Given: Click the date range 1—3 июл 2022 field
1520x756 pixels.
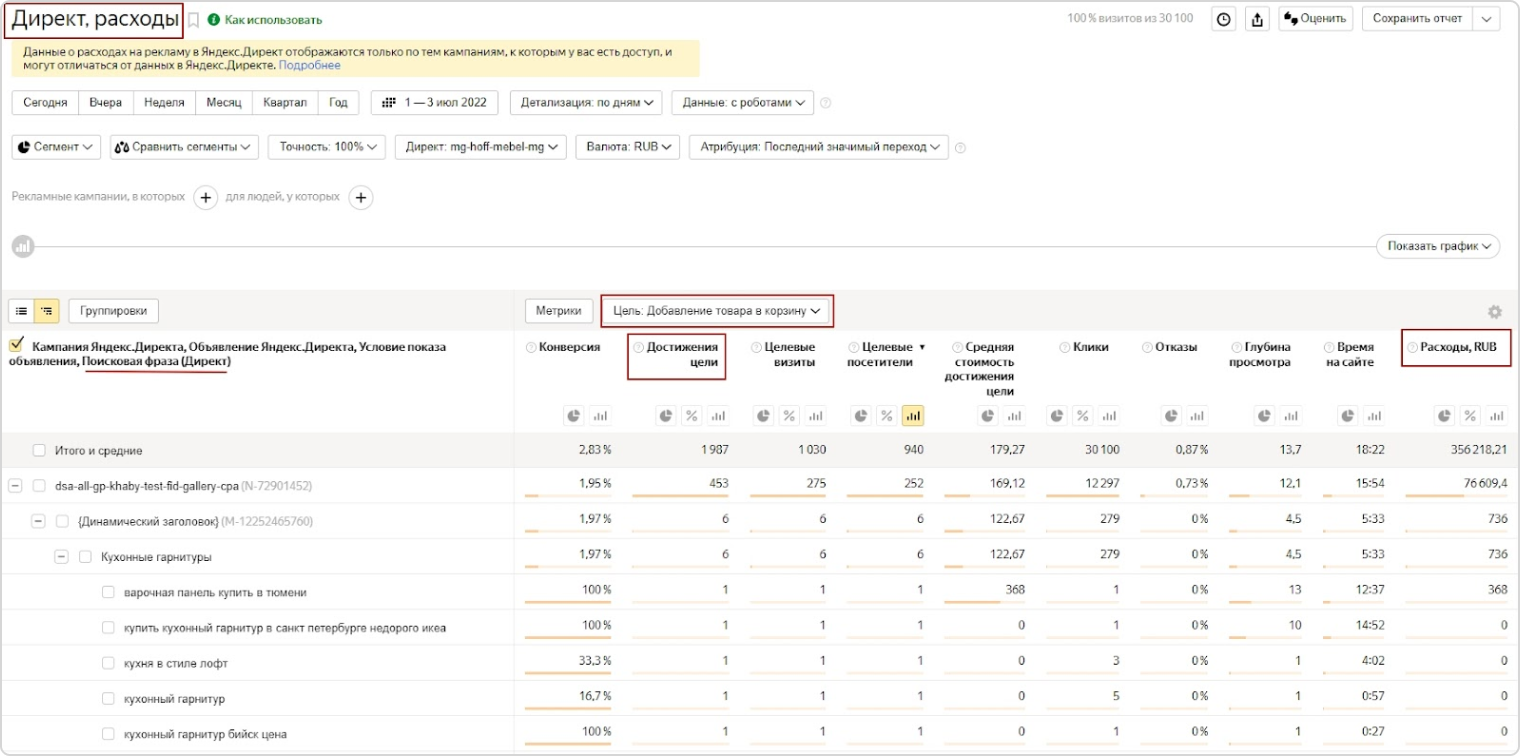Looking at the screenshot, I should pos(435,103).
